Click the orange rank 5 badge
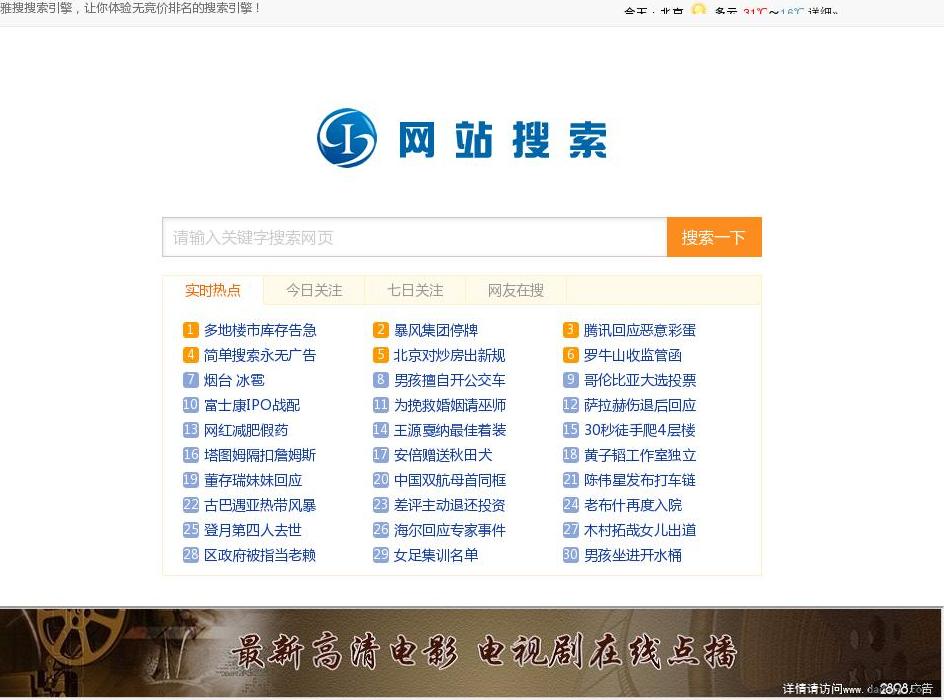 tap(380, 355)
